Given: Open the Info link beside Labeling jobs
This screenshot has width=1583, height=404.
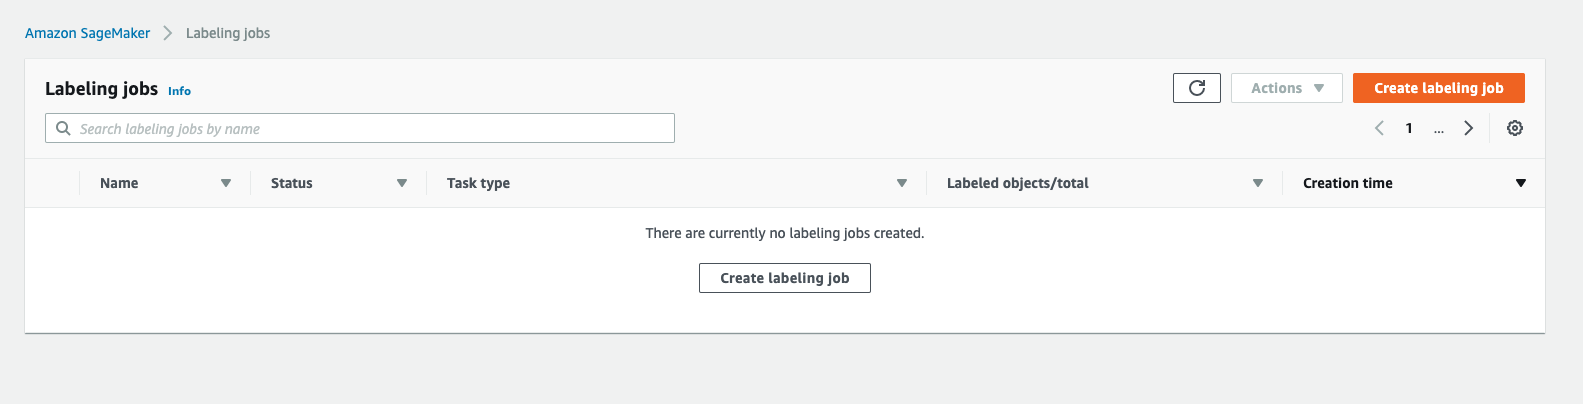Looking at the screenshot, I should tap(179, 91).
